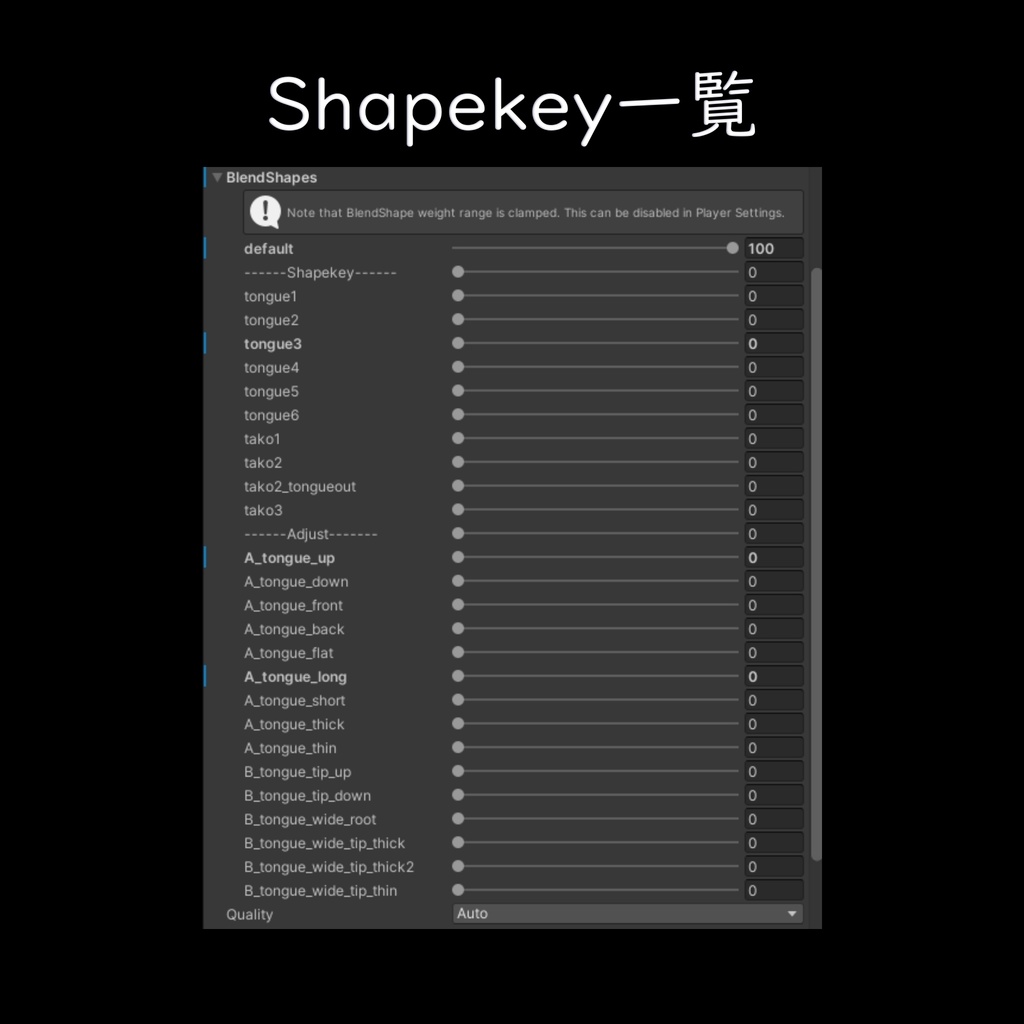Viewport: 1024px width, 1024px height.
Task: Select the A_tongue_long property label
Action: (x=295, y=677)
